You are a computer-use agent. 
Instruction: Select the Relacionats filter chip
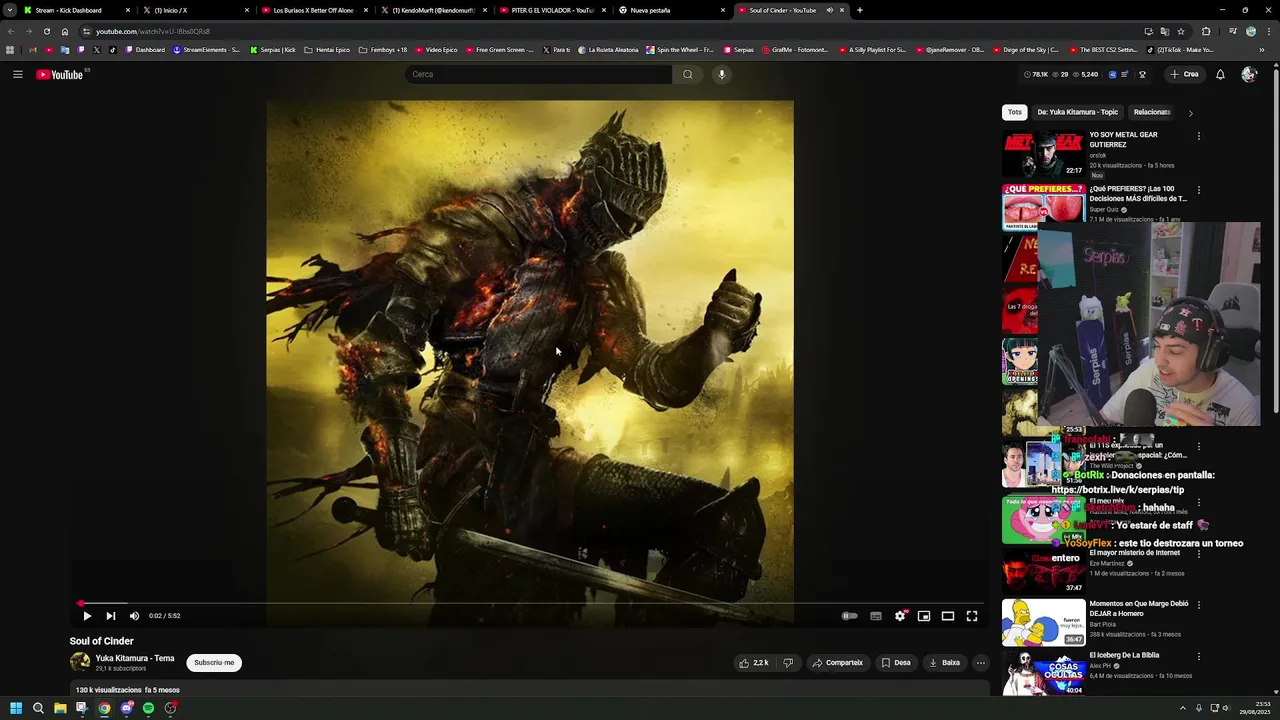[1152, 112]
